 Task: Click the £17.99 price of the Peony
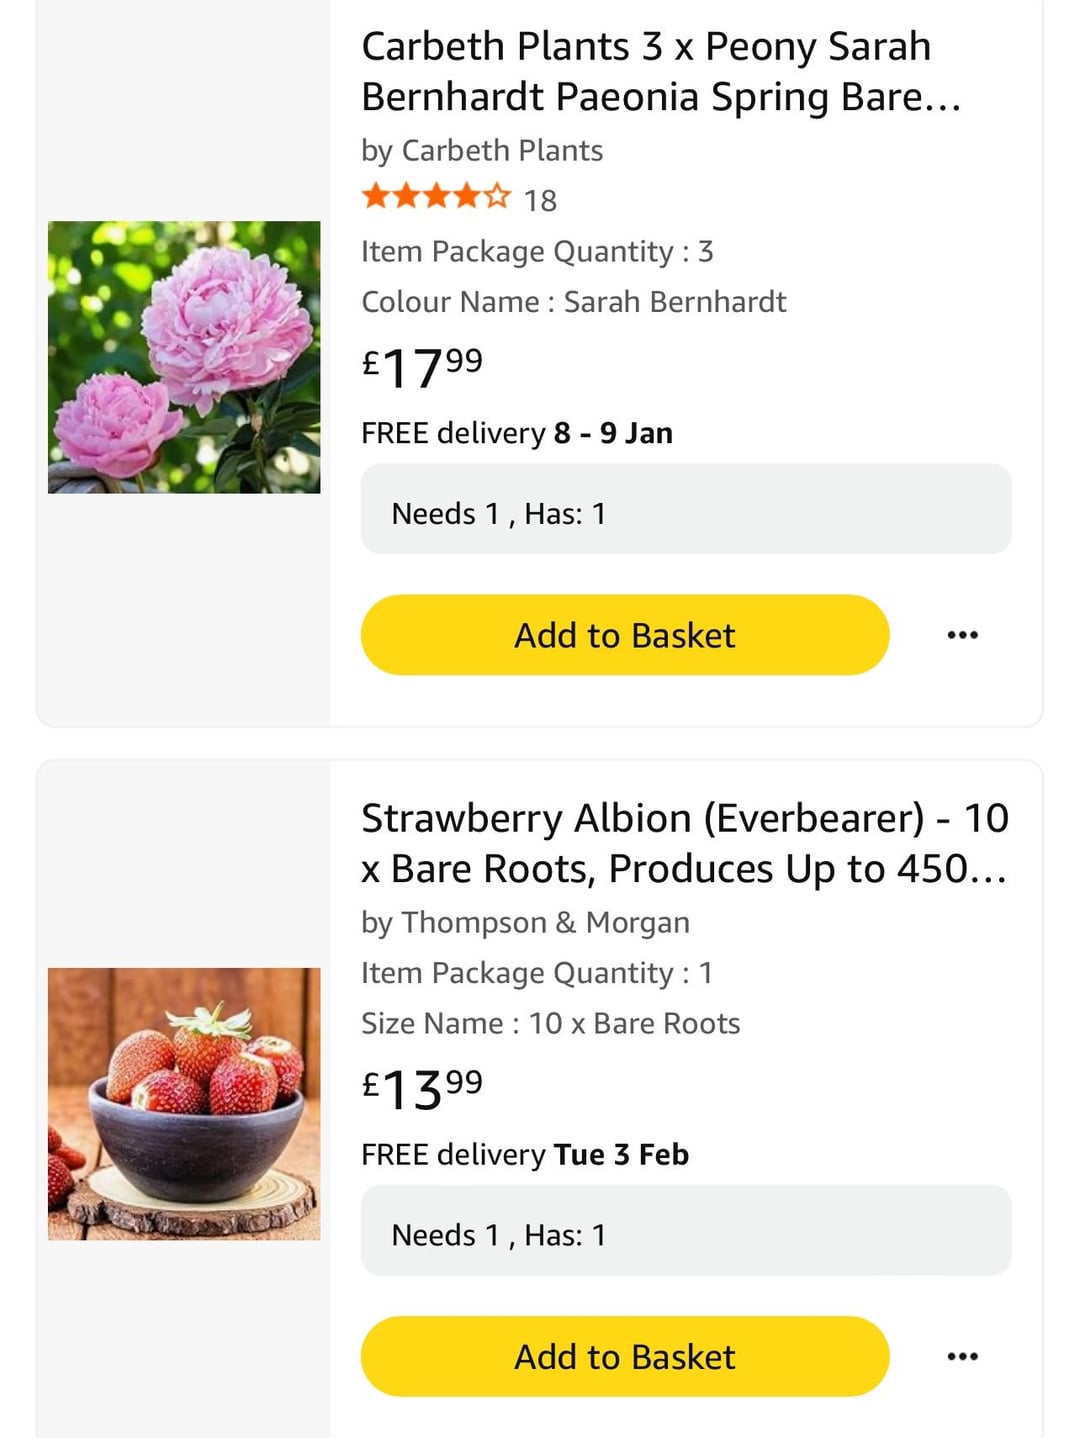coord(422,367)
